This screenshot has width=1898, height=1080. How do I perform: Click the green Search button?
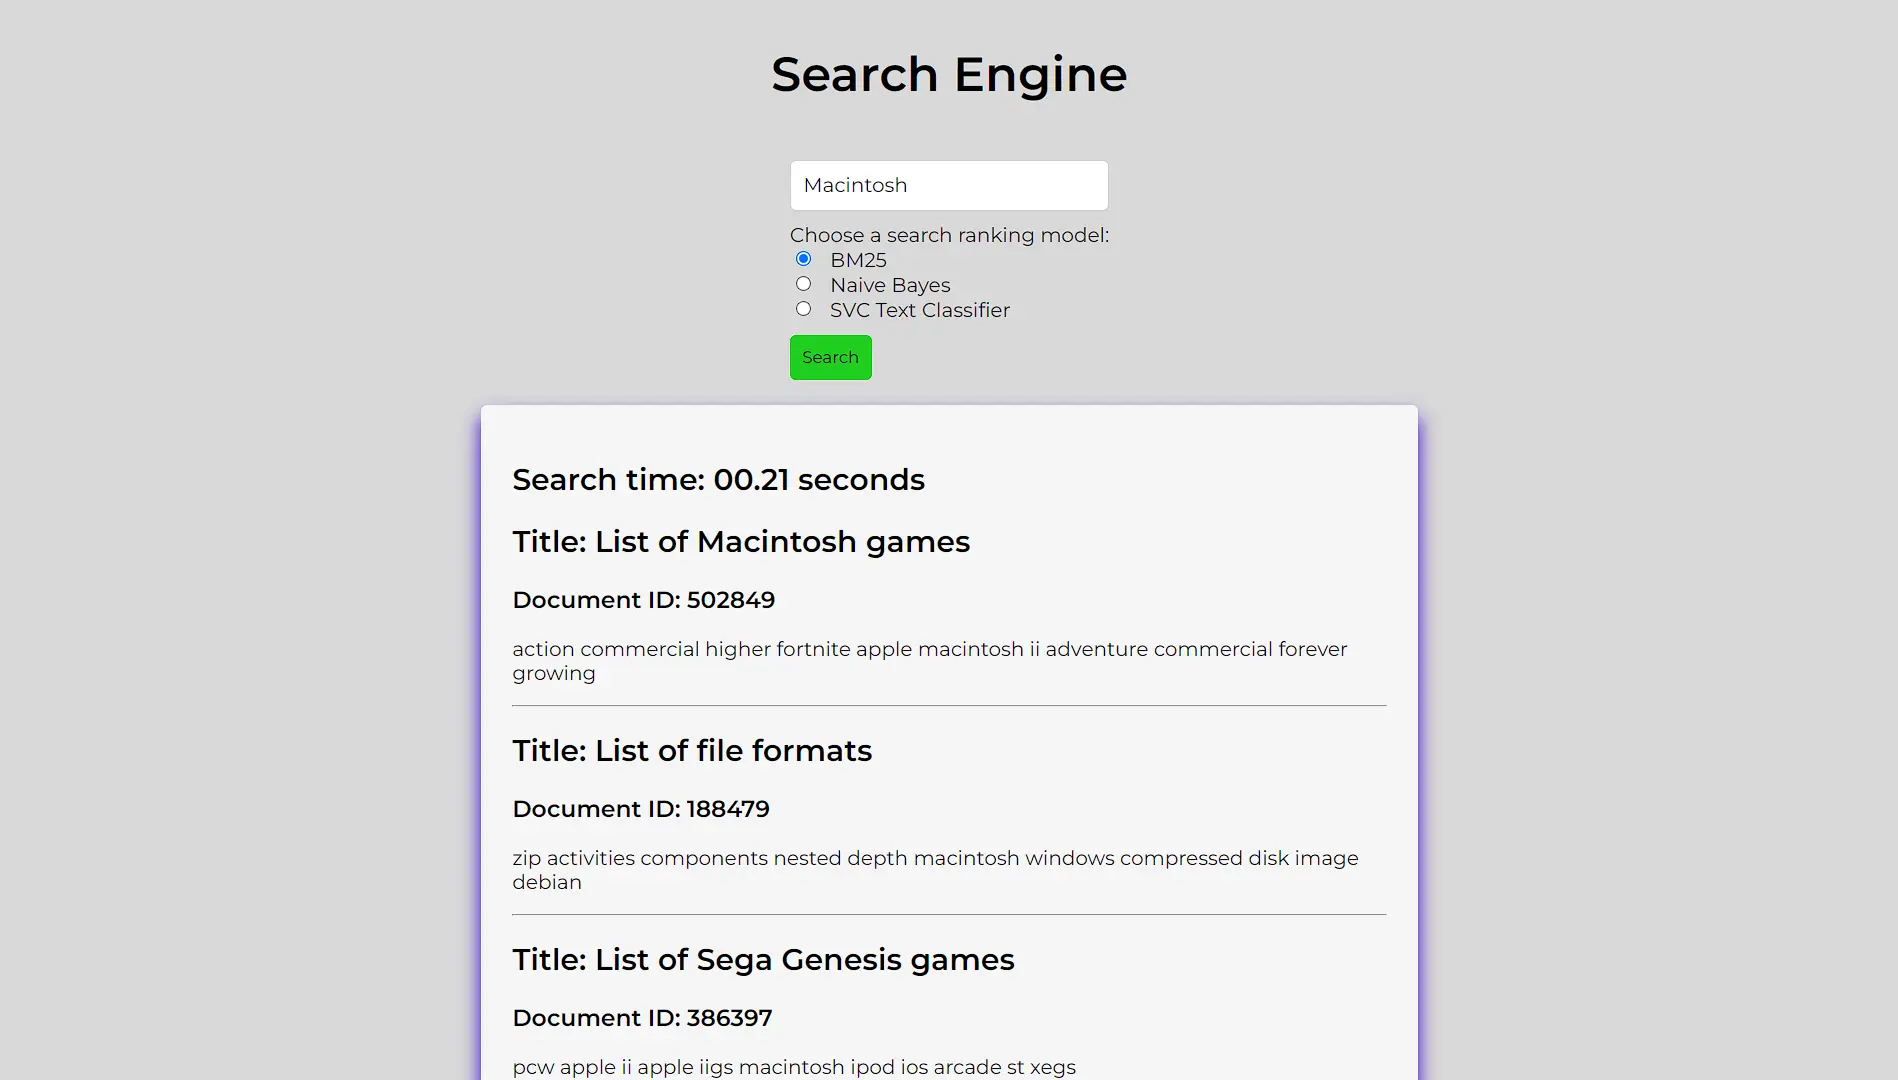(830, 357)
